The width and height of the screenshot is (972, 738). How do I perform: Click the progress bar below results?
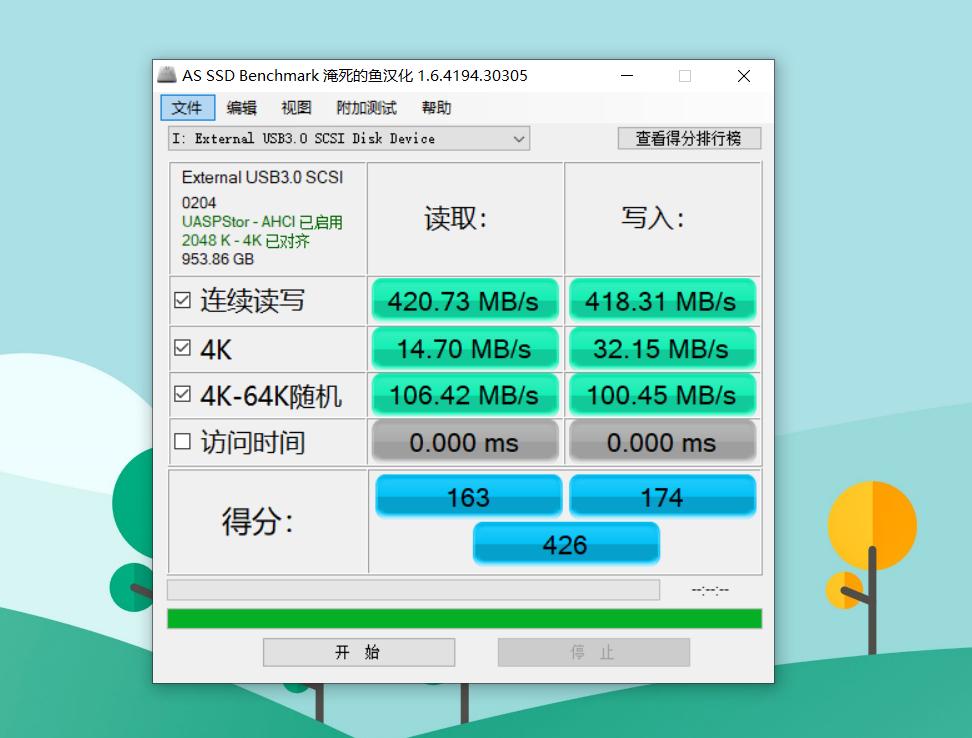click(x=413, y=590)
